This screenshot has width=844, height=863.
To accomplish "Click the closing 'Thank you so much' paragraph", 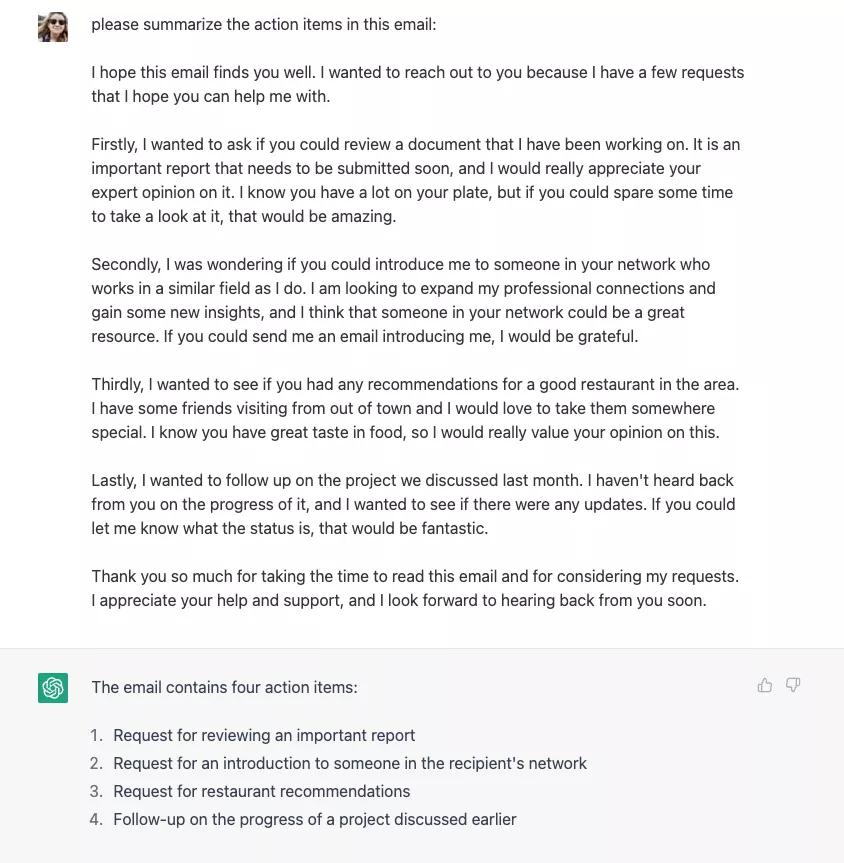I will [x=415, y=588].
